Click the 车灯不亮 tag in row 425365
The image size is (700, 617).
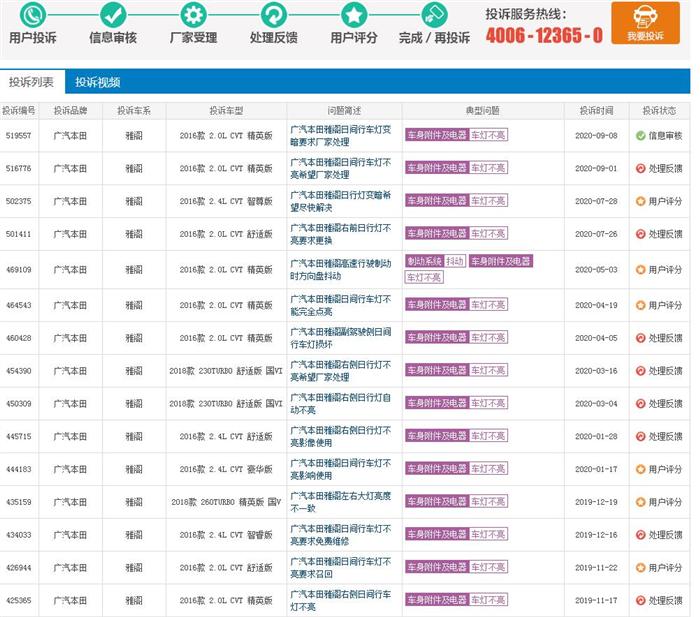pos(488,599)
